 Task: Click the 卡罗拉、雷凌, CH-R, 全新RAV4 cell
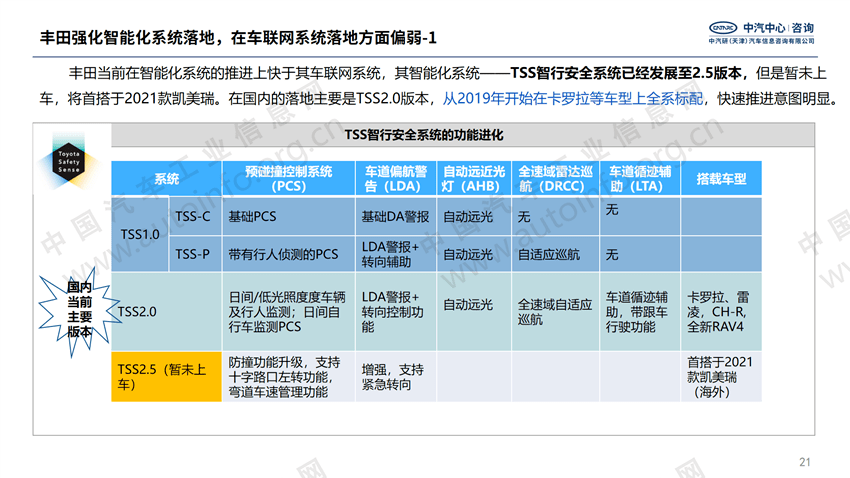[x=721, y=312]
